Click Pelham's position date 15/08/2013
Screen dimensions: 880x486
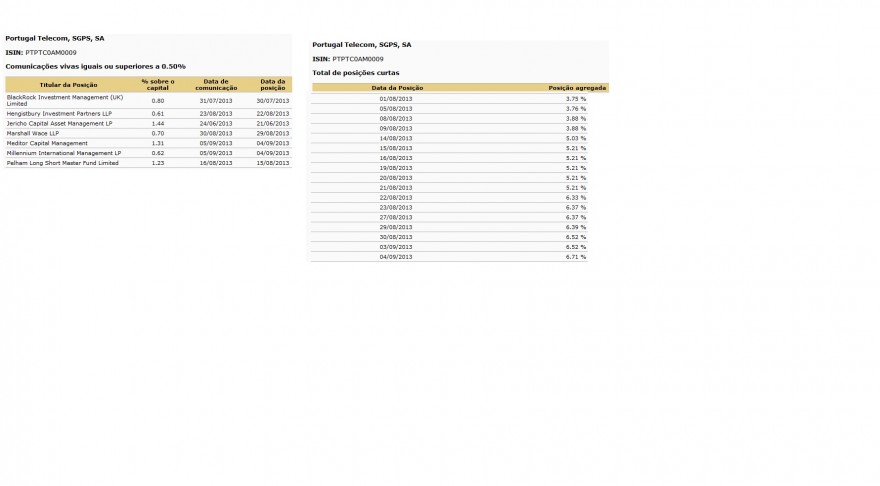[273, 163]
